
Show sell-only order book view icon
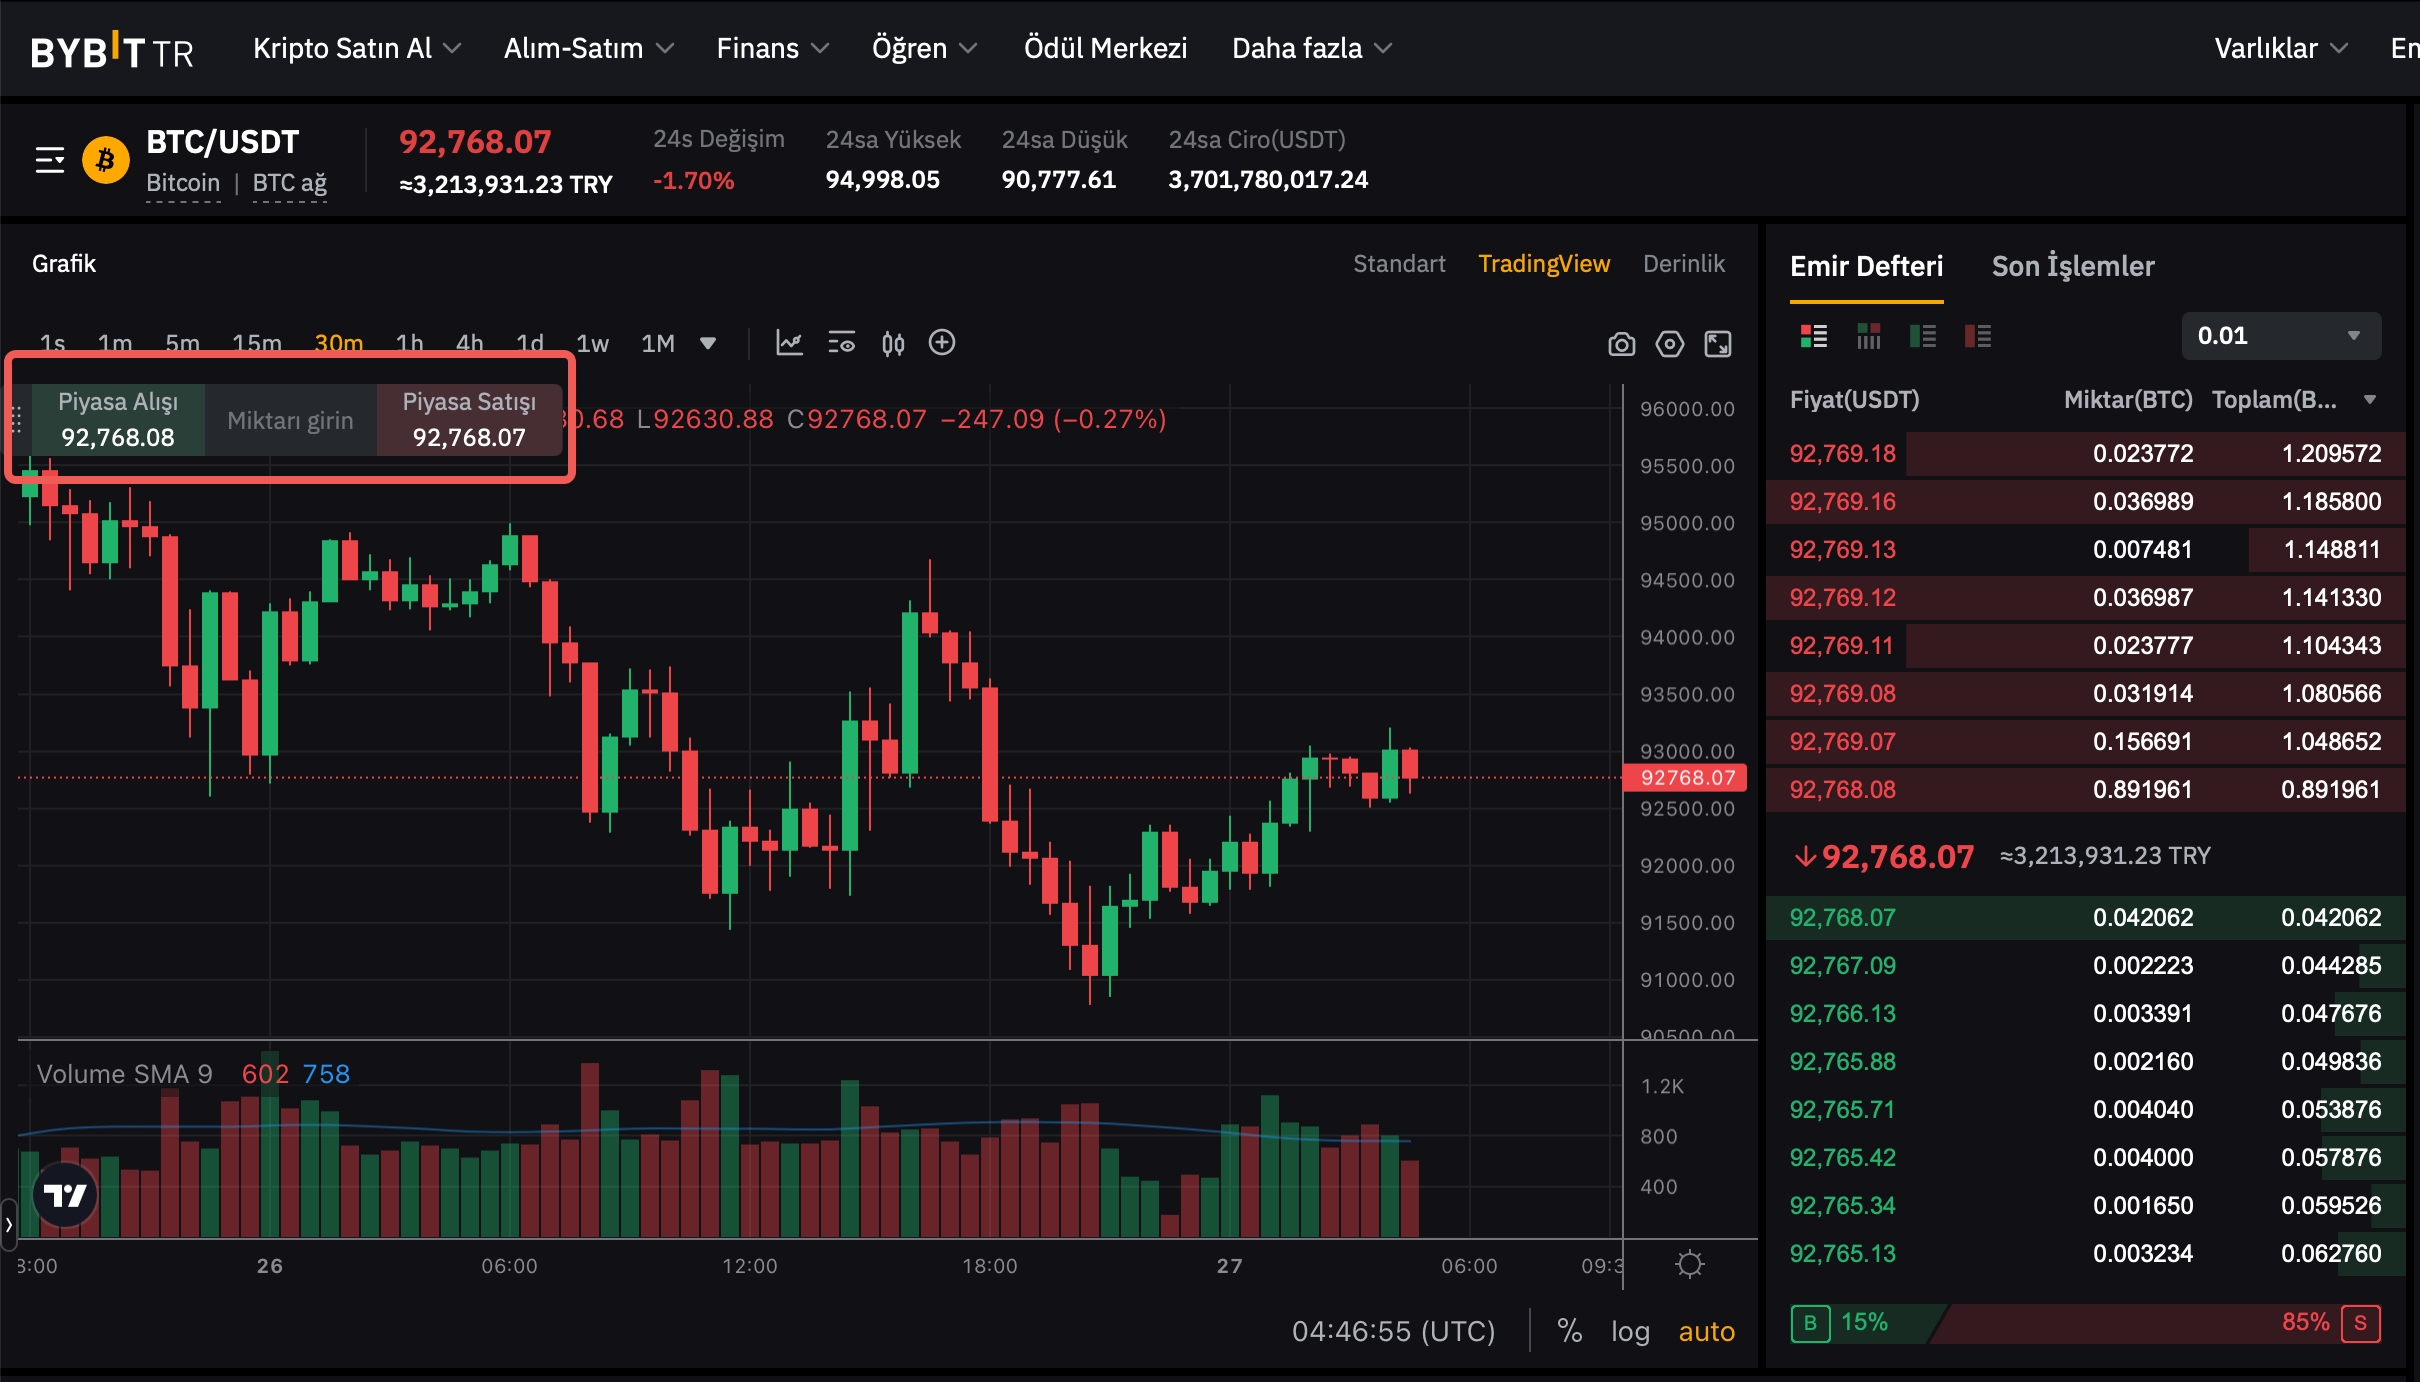[x=1977, y=336]
